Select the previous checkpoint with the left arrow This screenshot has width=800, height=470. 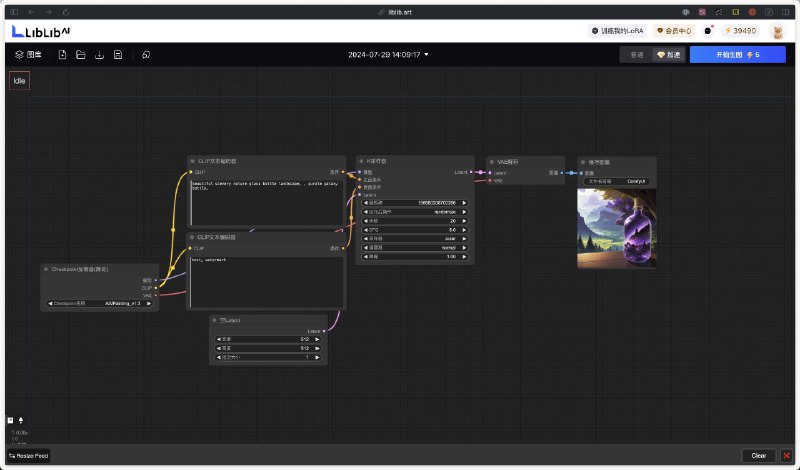[x=50, y=303]
